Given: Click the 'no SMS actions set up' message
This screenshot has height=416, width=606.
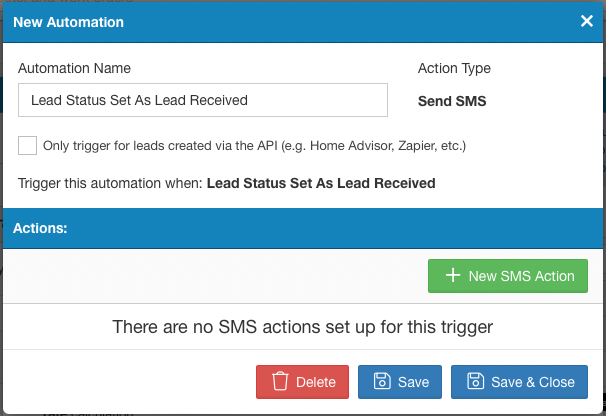Looking at the screenshot, I should click(303, 326).
